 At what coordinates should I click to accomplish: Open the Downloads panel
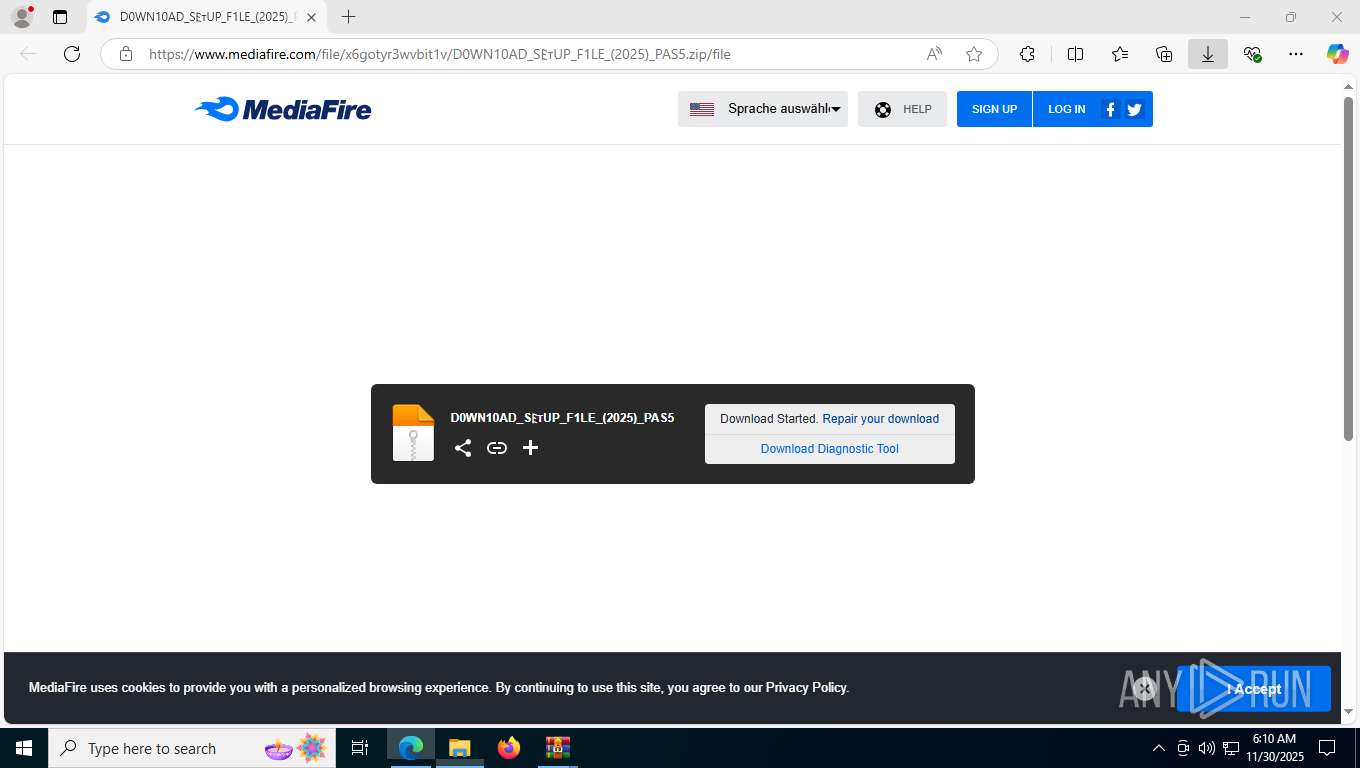(x=1208, y=54)
